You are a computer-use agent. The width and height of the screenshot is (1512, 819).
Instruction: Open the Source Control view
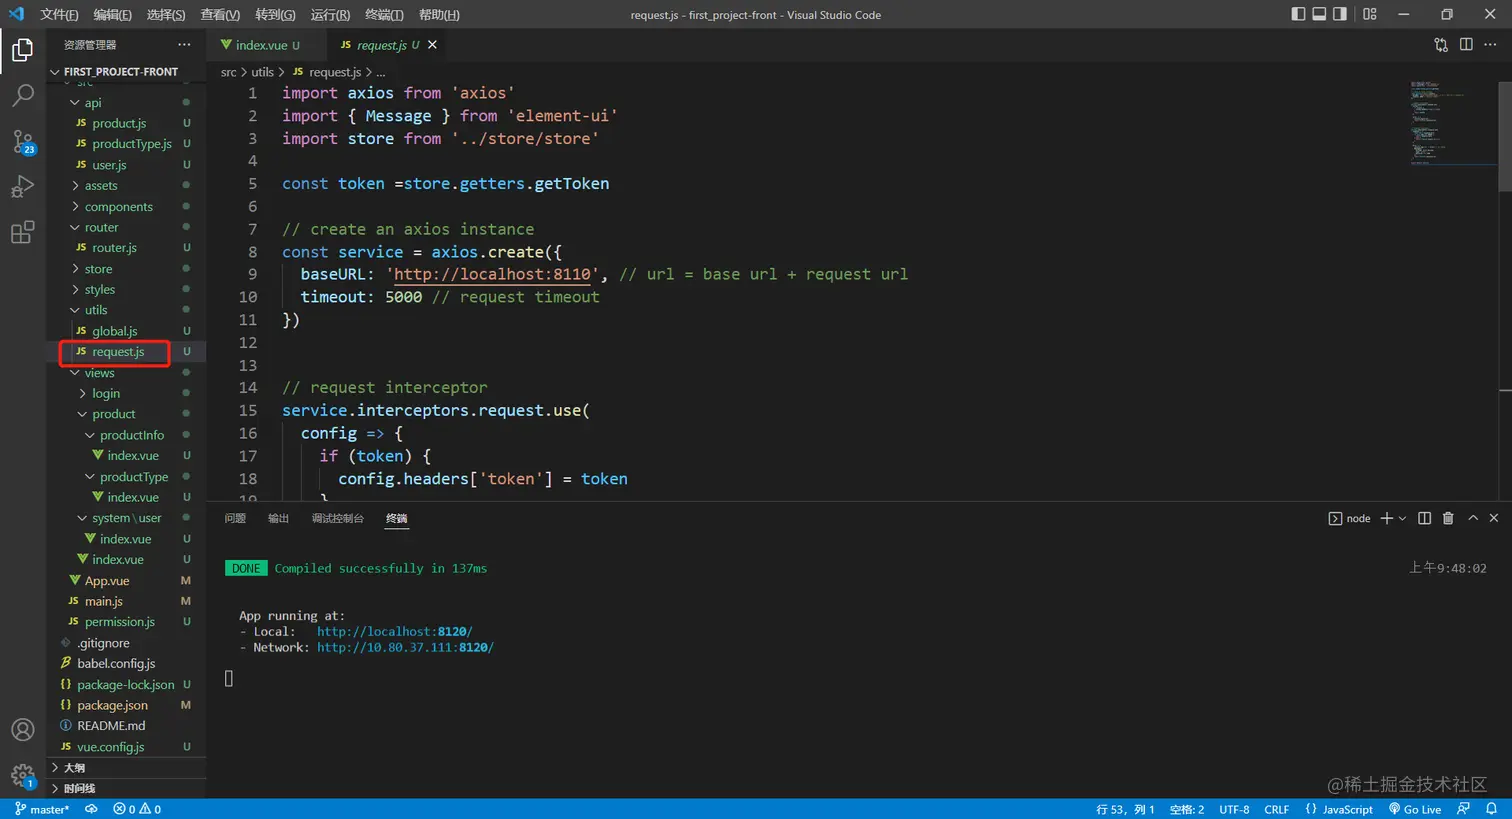click(x=22, y=142)
